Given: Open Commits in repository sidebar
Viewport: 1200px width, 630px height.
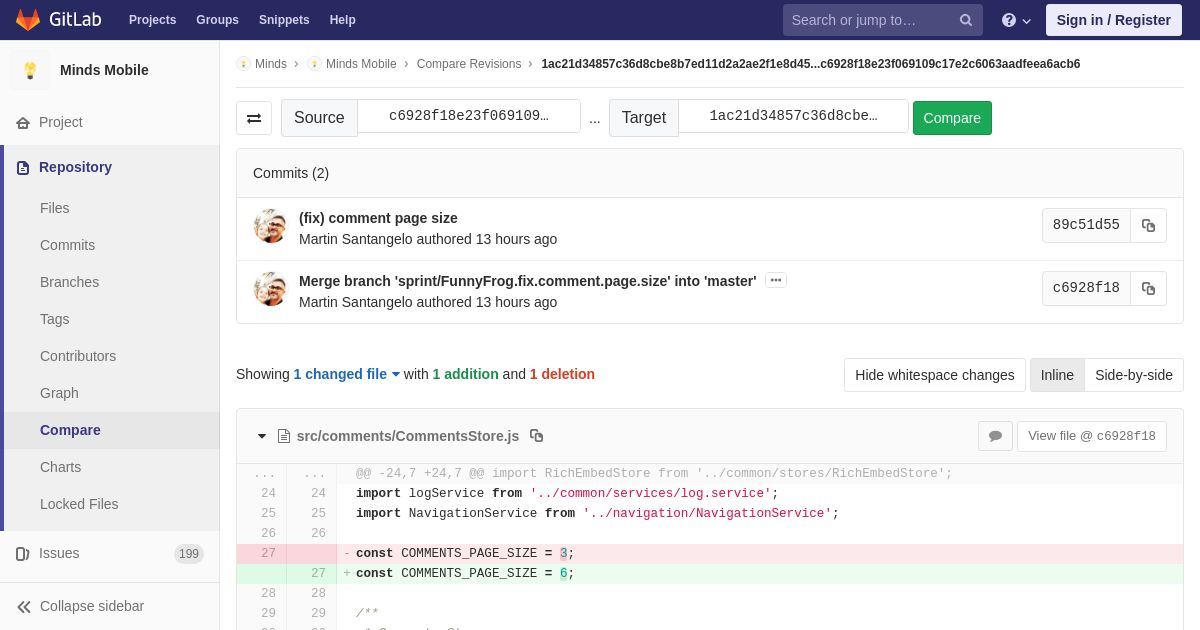Looking at the screenshot, I should (67, 245).
